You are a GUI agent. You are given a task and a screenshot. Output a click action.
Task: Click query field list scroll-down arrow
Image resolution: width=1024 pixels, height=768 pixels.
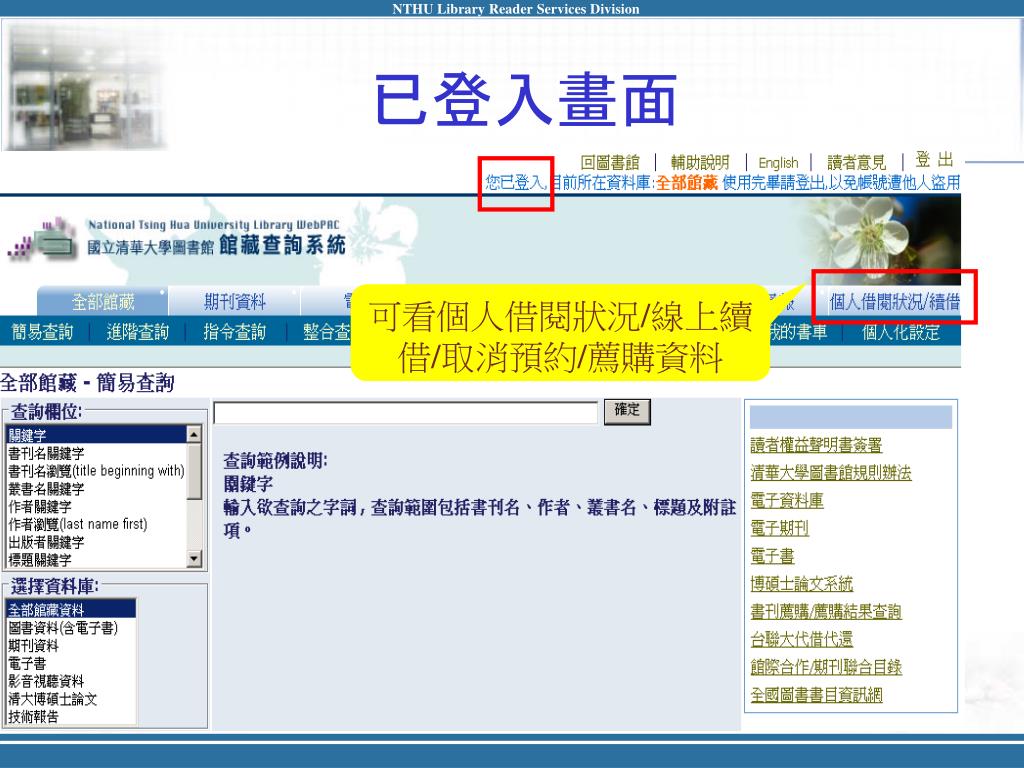pyautogui.click(x=194, y=559)
